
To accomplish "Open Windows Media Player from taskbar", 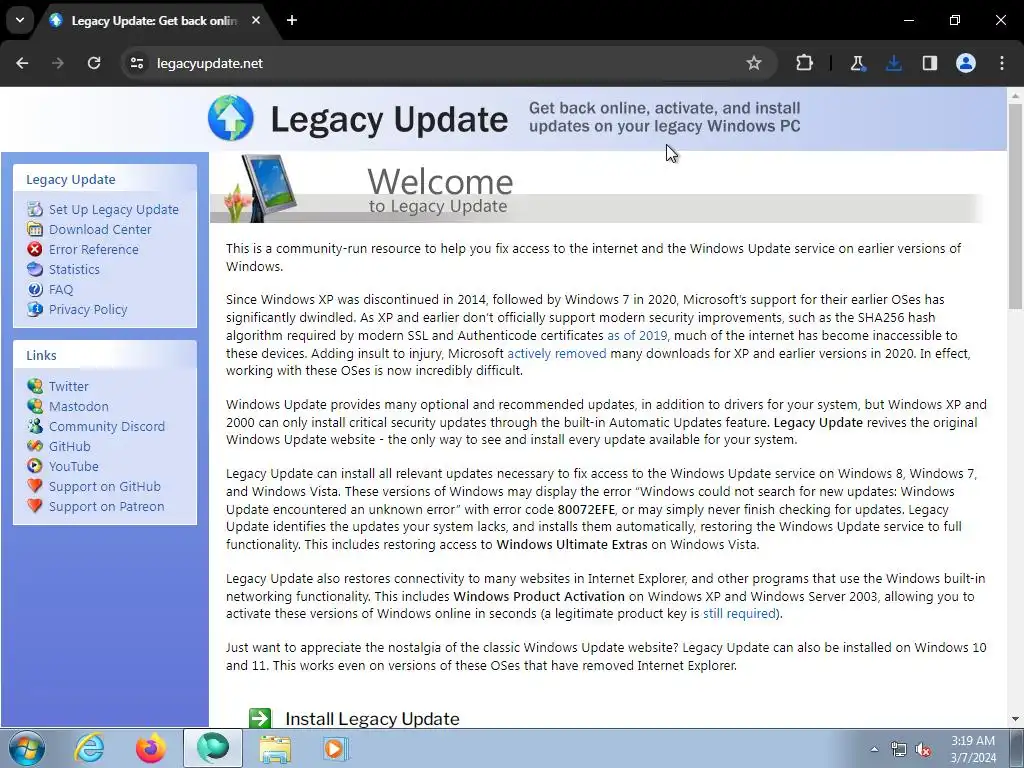I will (x=336, y=748).
